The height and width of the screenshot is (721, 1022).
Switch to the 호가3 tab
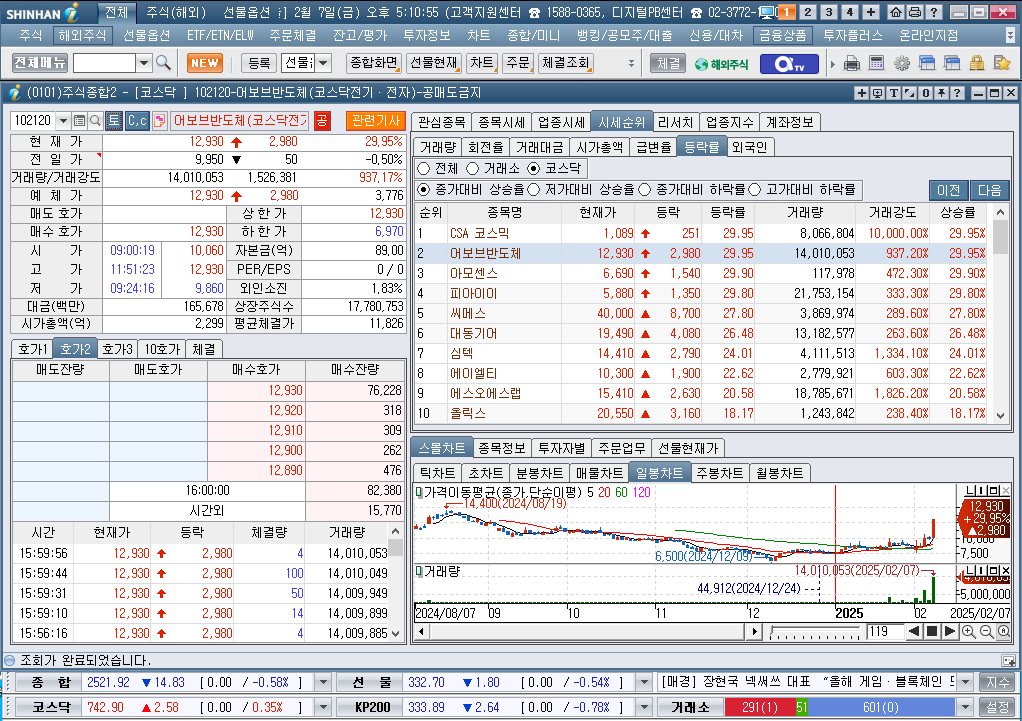pyautogui.click(x=118, y=349)
